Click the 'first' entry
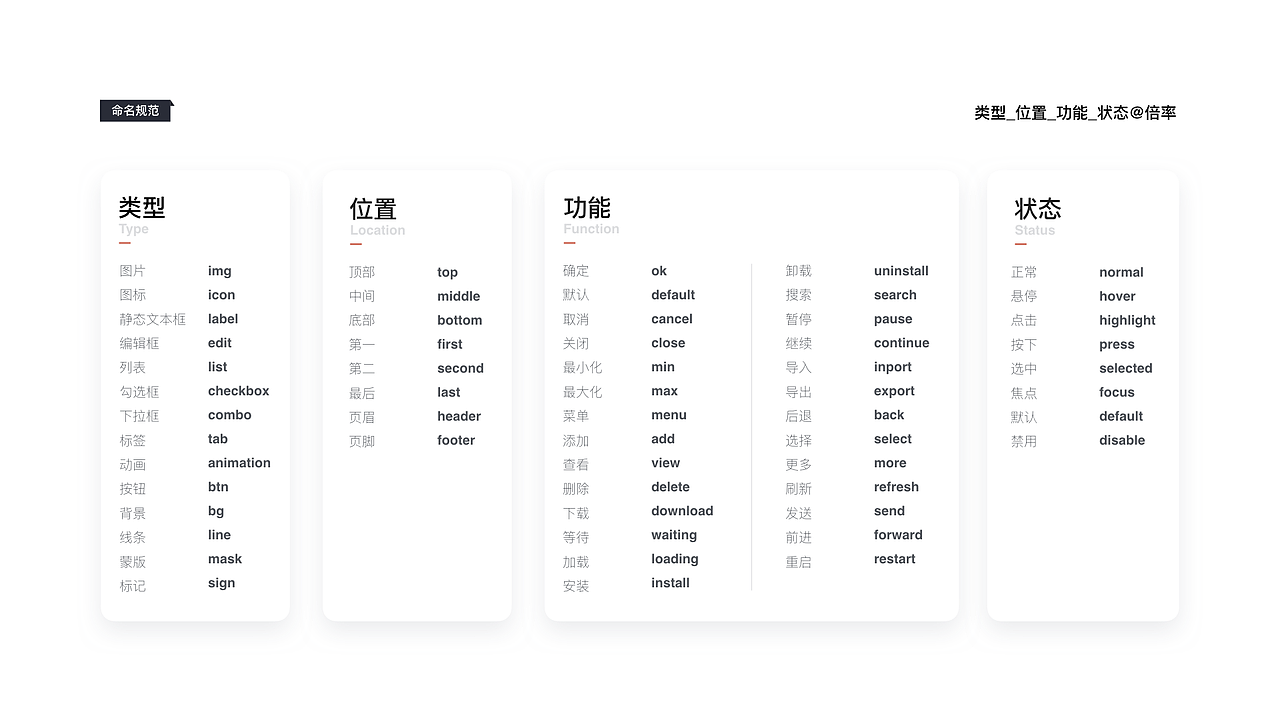The height and width of the screenshot is (720, 1280). [x=450, y=344]
